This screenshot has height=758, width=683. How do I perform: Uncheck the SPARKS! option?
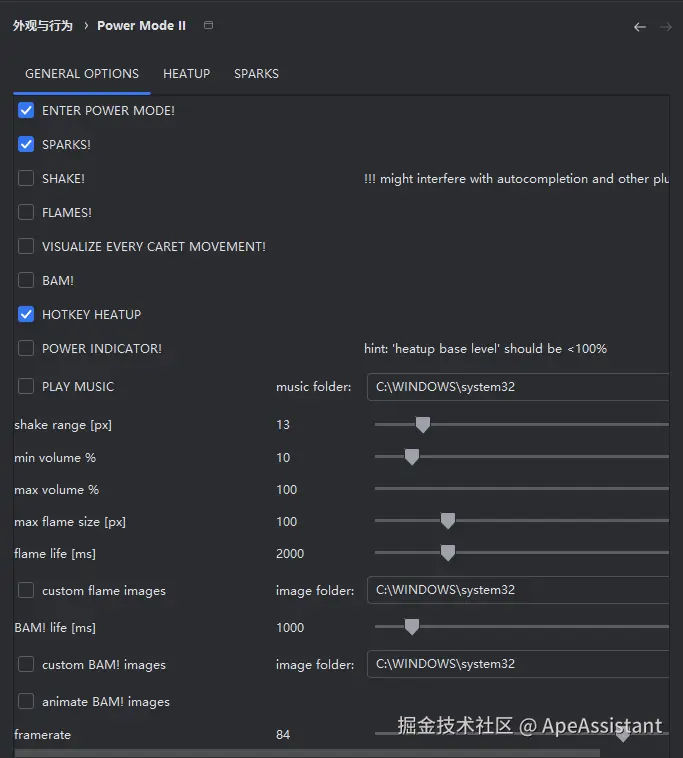26,144
